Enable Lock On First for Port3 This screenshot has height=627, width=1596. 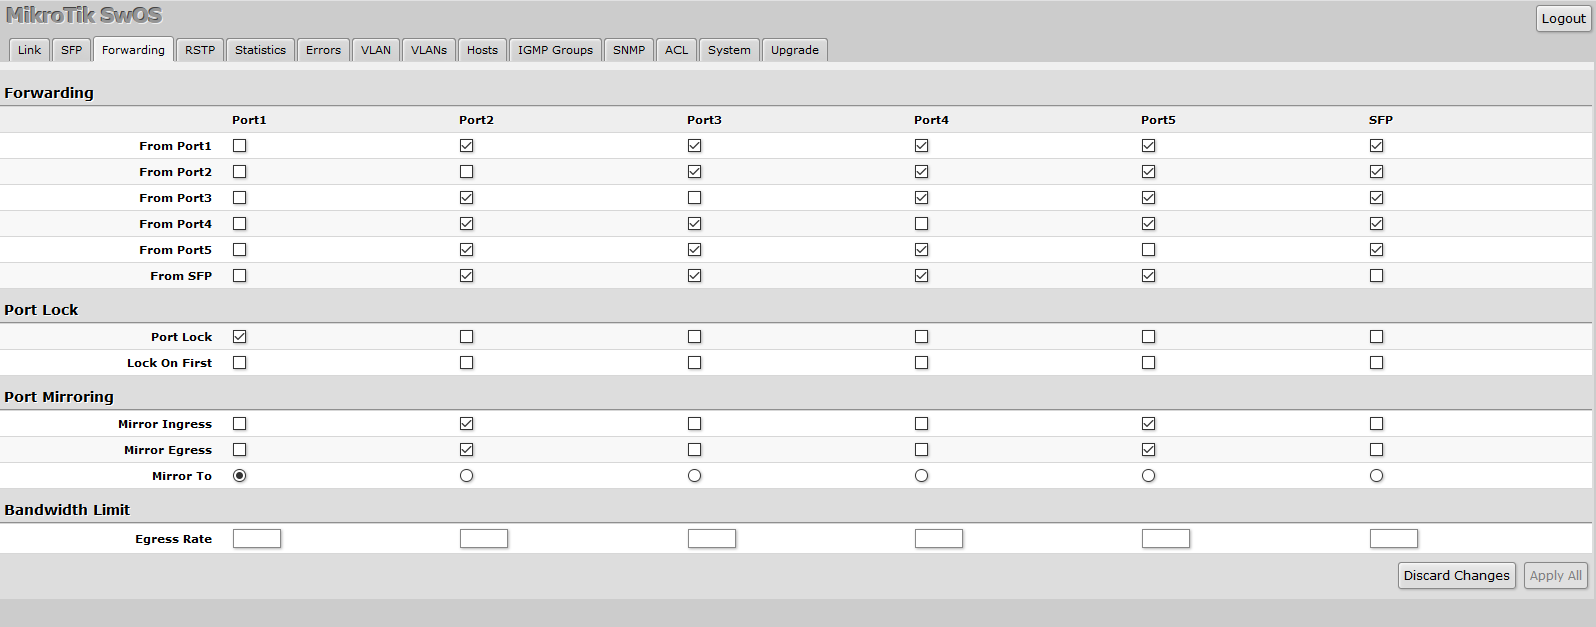coord(695,363)
